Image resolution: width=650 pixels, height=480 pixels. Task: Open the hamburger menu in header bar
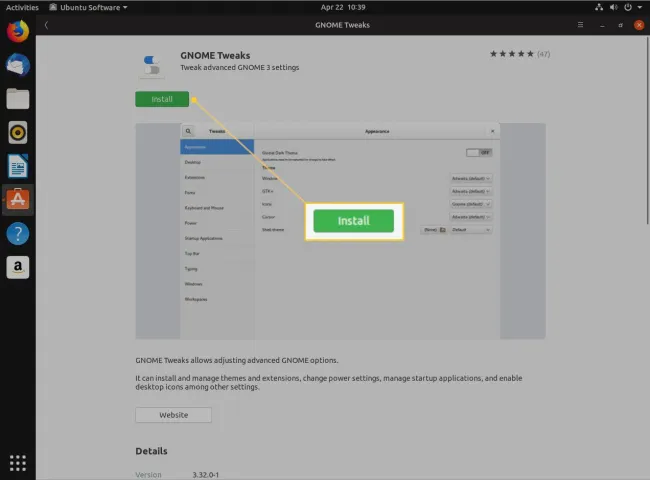(x=580, y=25)
